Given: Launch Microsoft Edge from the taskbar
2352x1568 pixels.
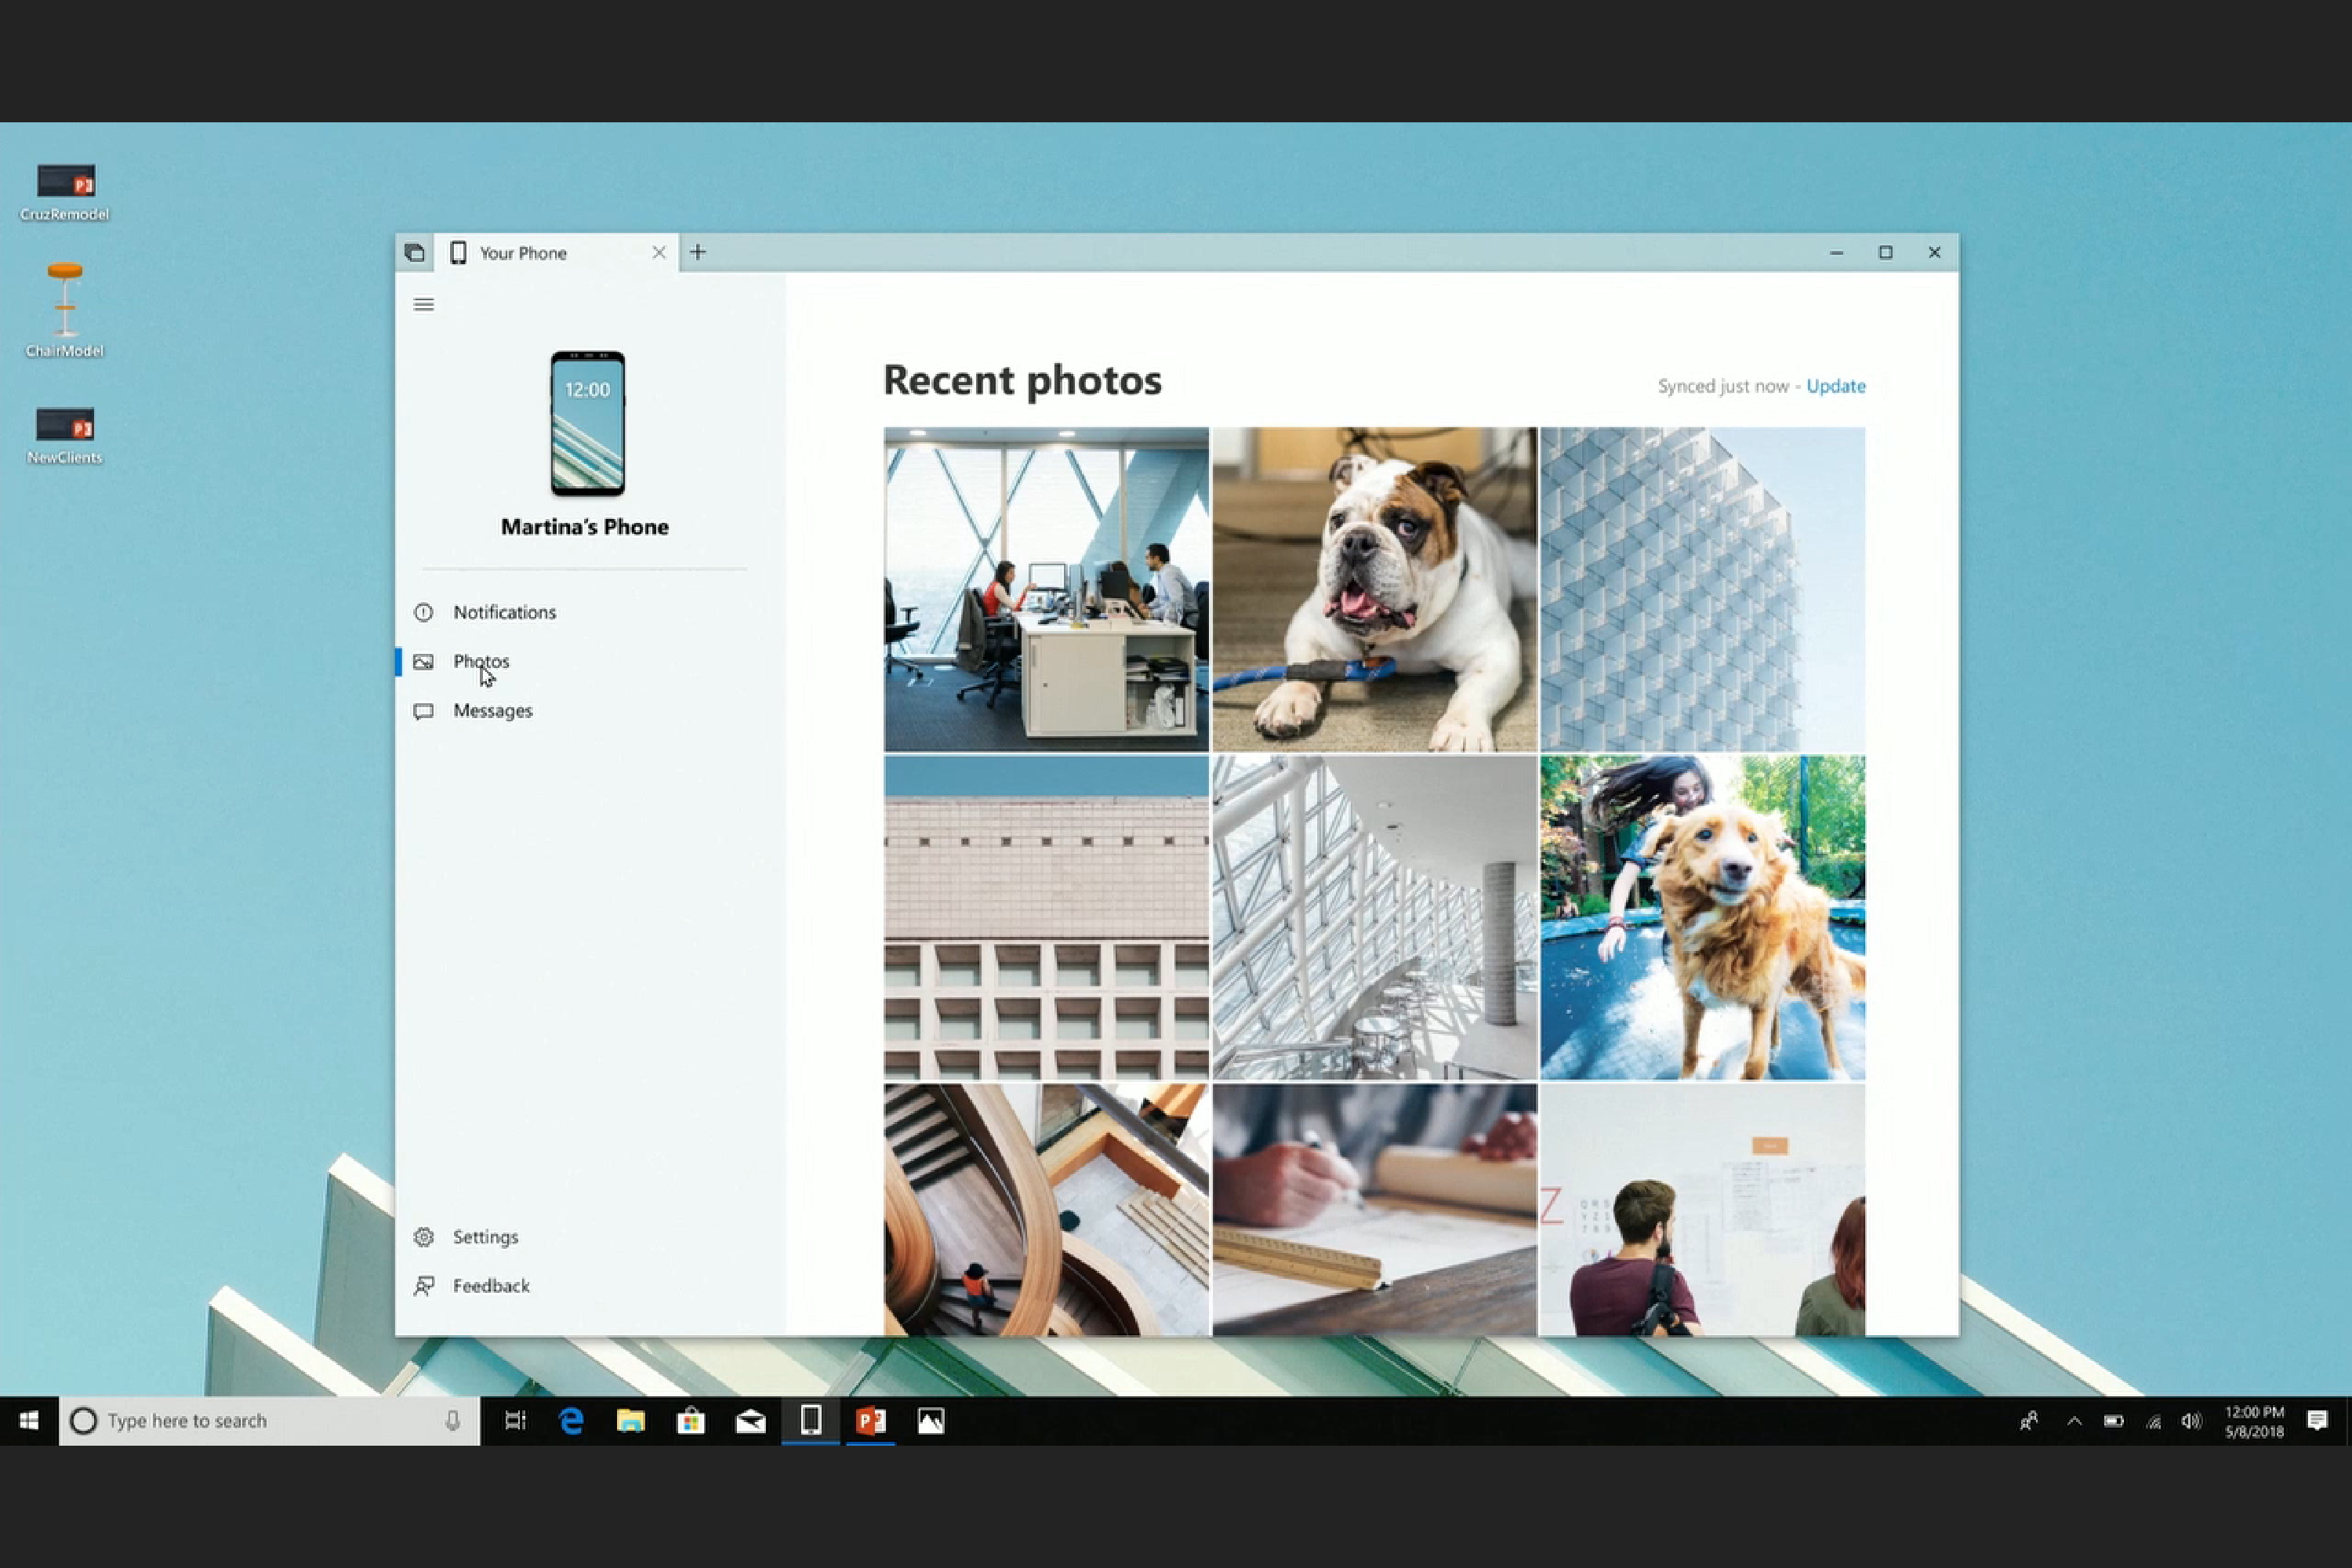Looking at the screenshot, I should [x=571, y=1420].
